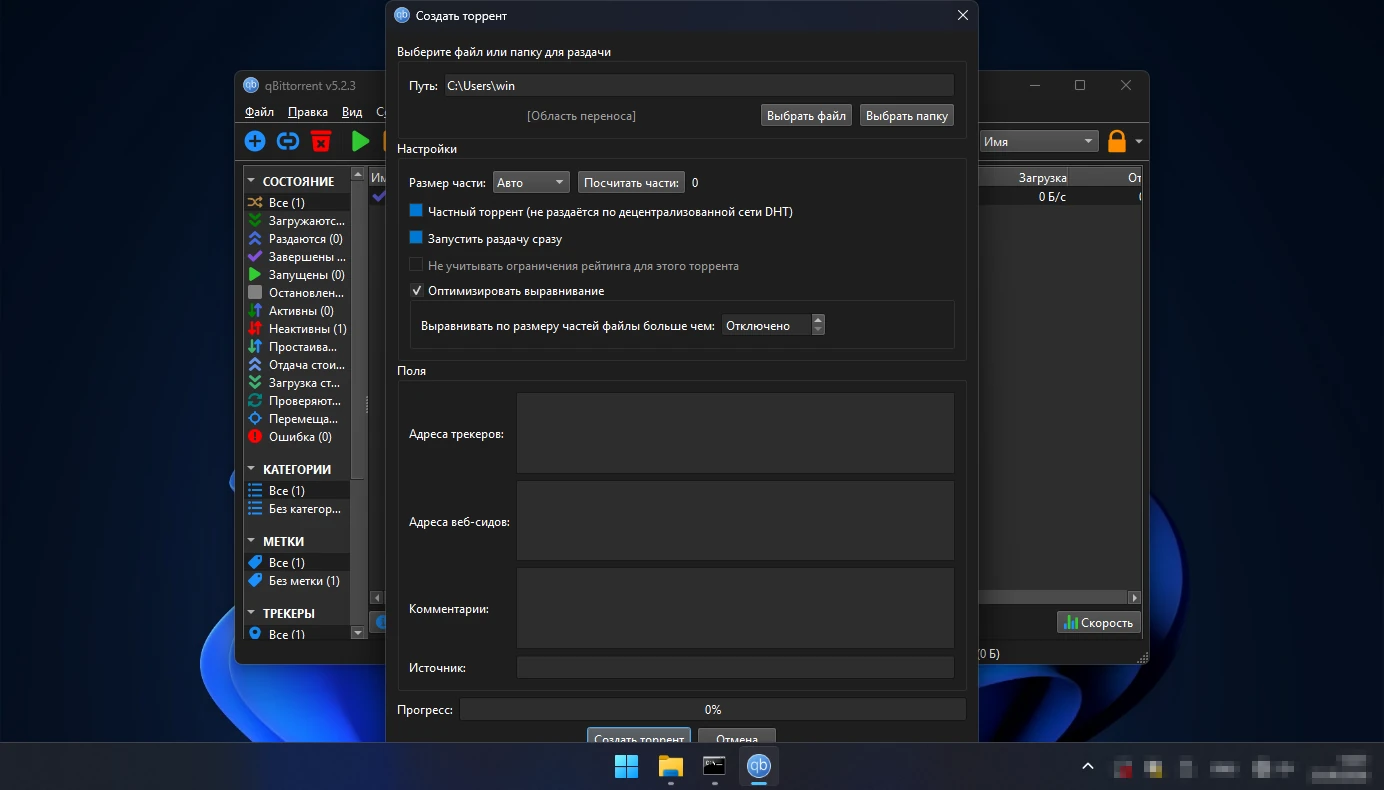
Task: Open the terminal app on the taskbar
Action: (x=714, y=766)
